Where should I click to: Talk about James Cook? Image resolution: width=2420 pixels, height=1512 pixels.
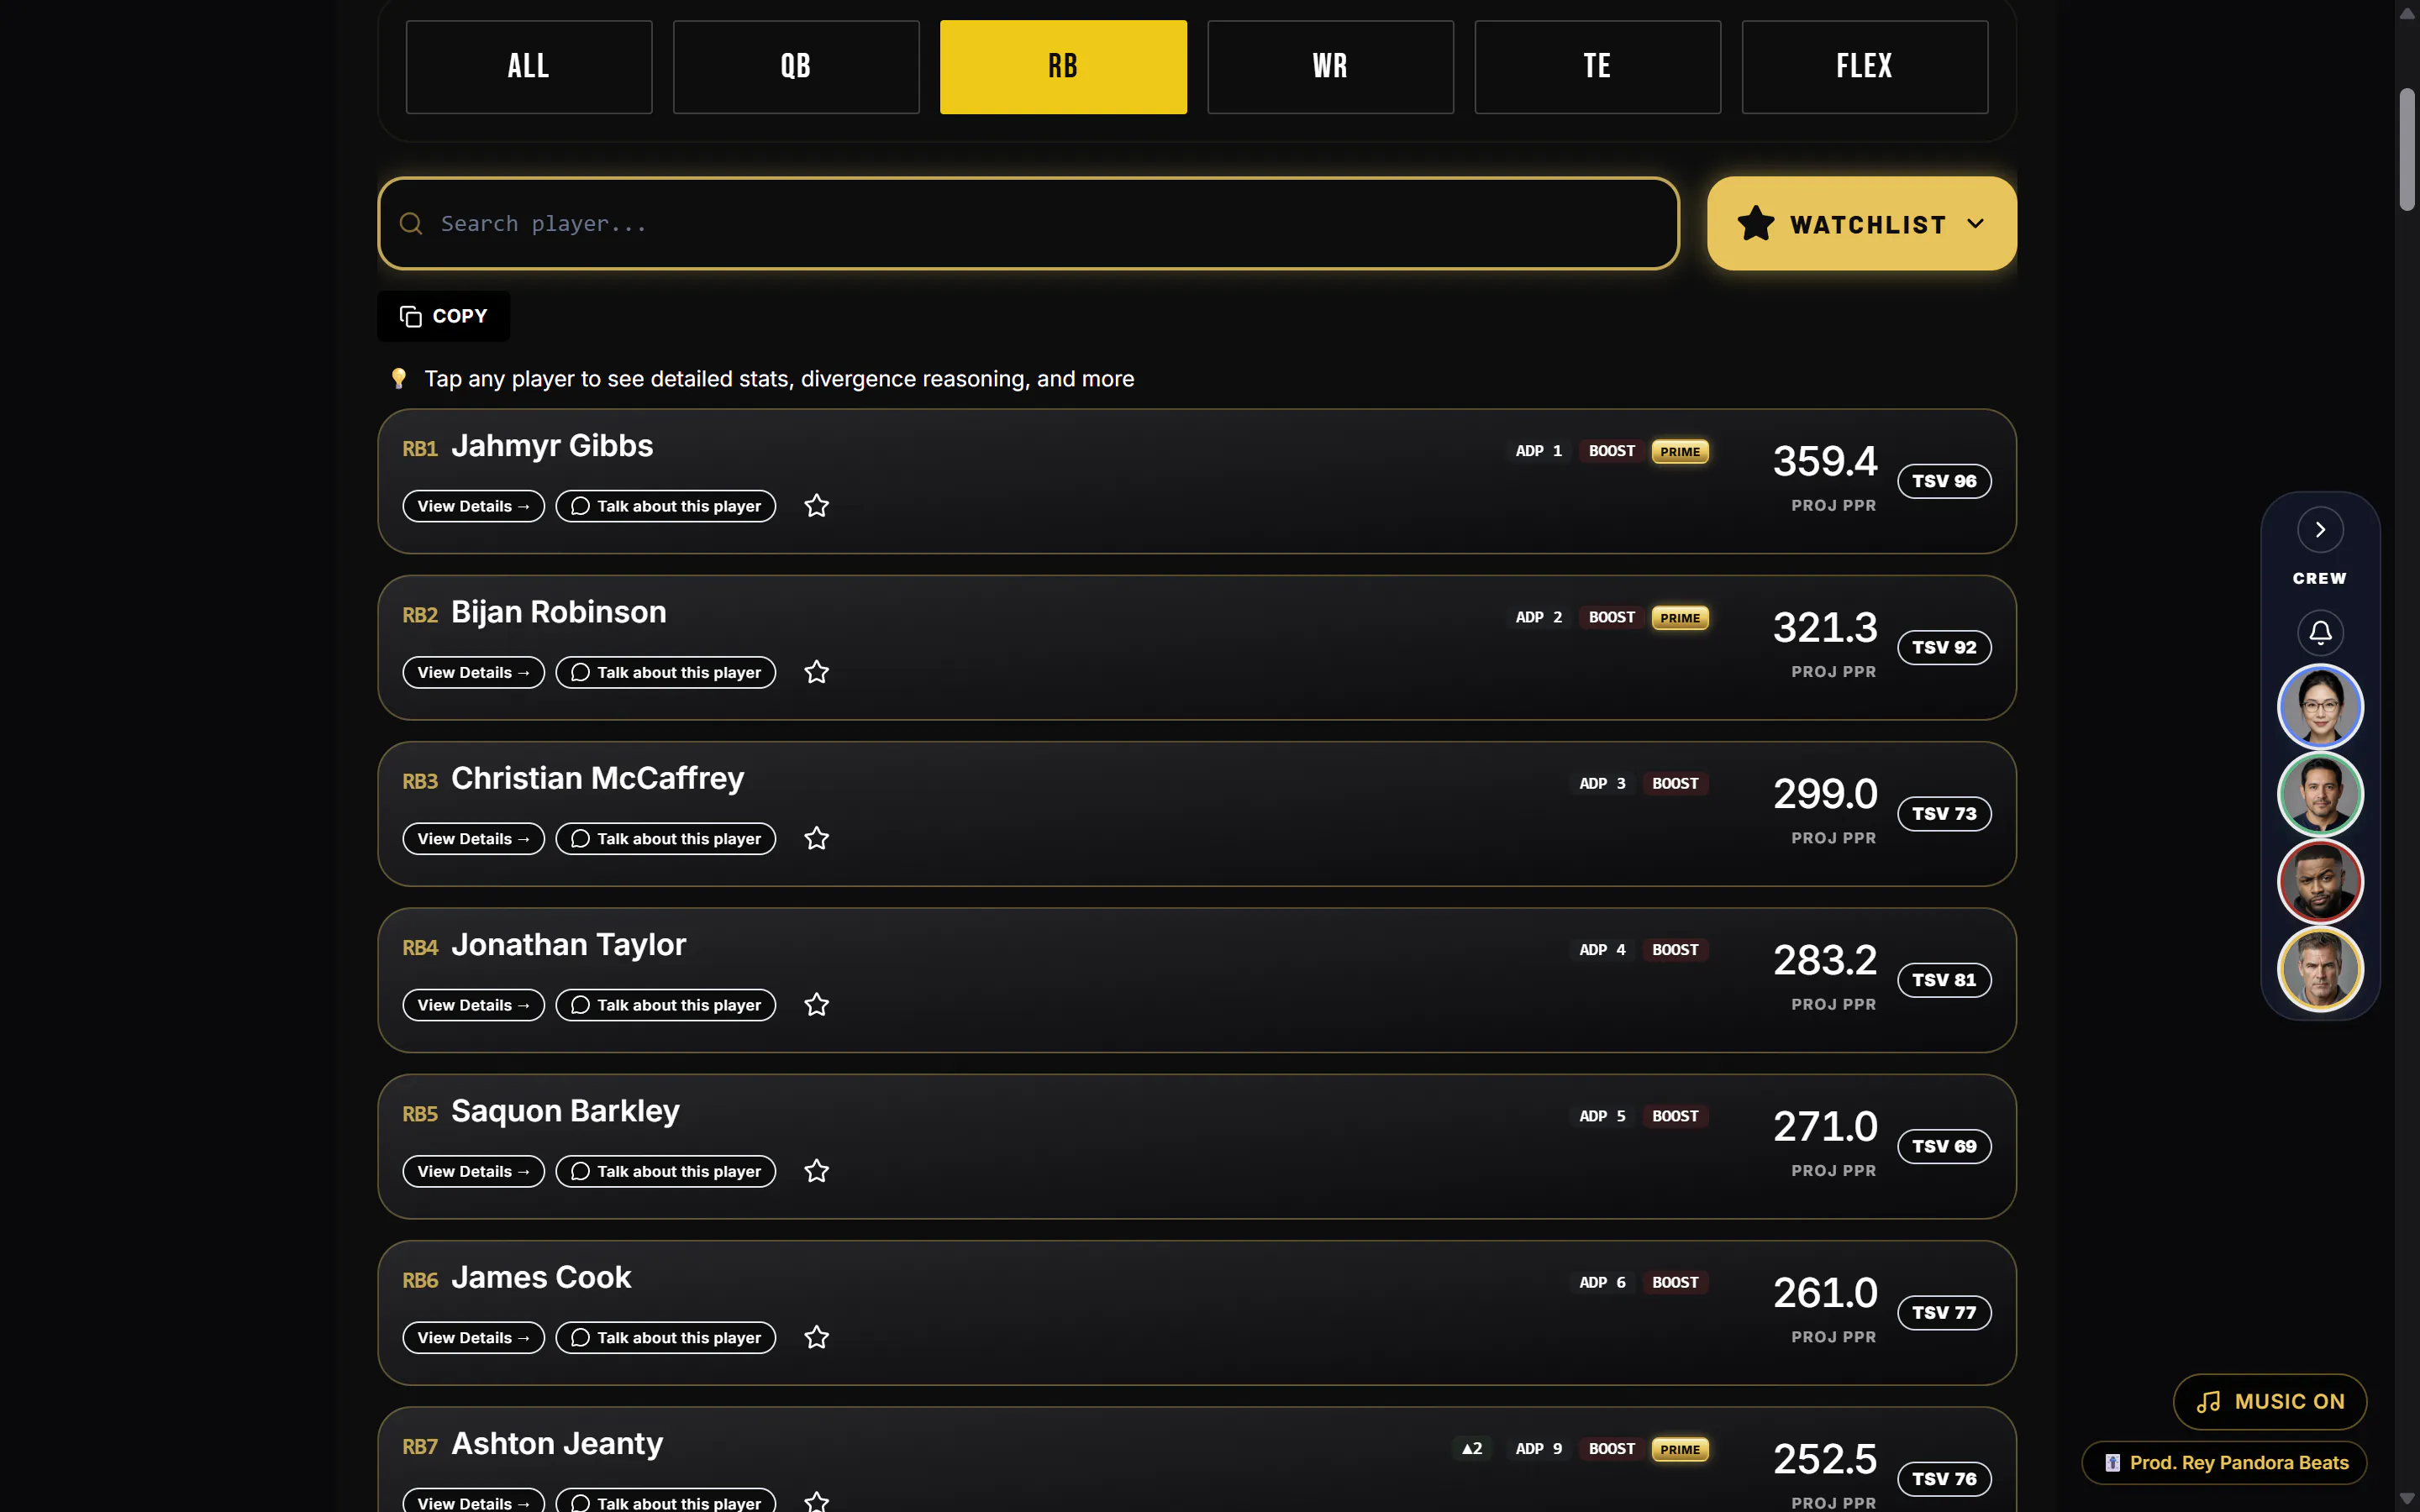click(665, 1337)
